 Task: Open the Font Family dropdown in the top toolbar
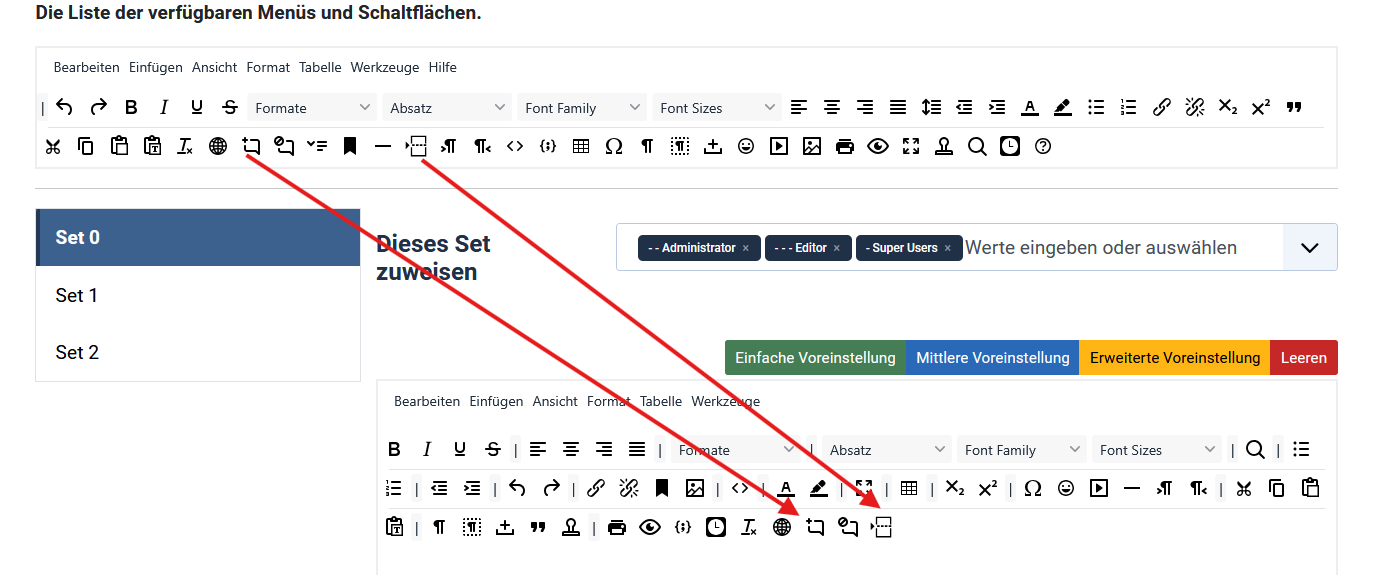pyautogui.click(x=583, y=107)
